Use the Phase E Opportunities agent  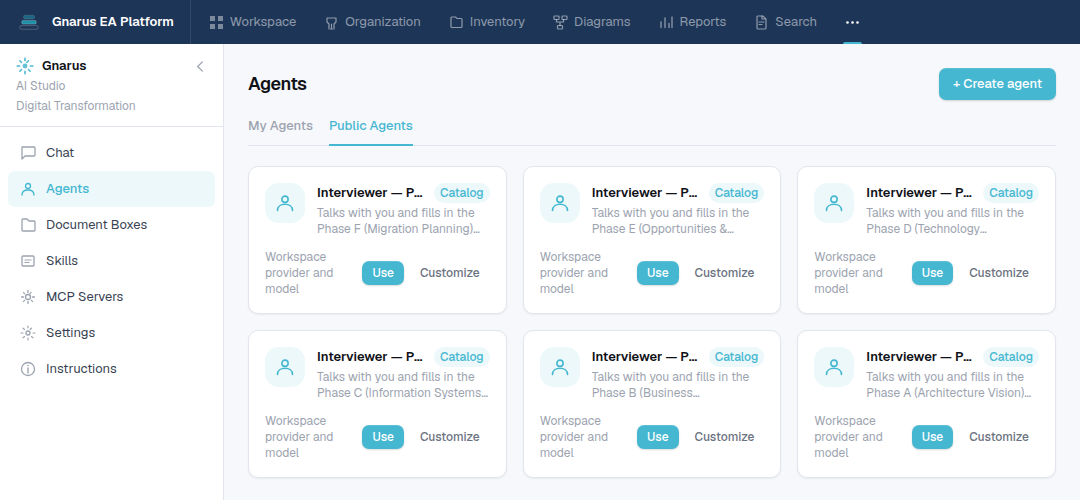coord(658,273)
